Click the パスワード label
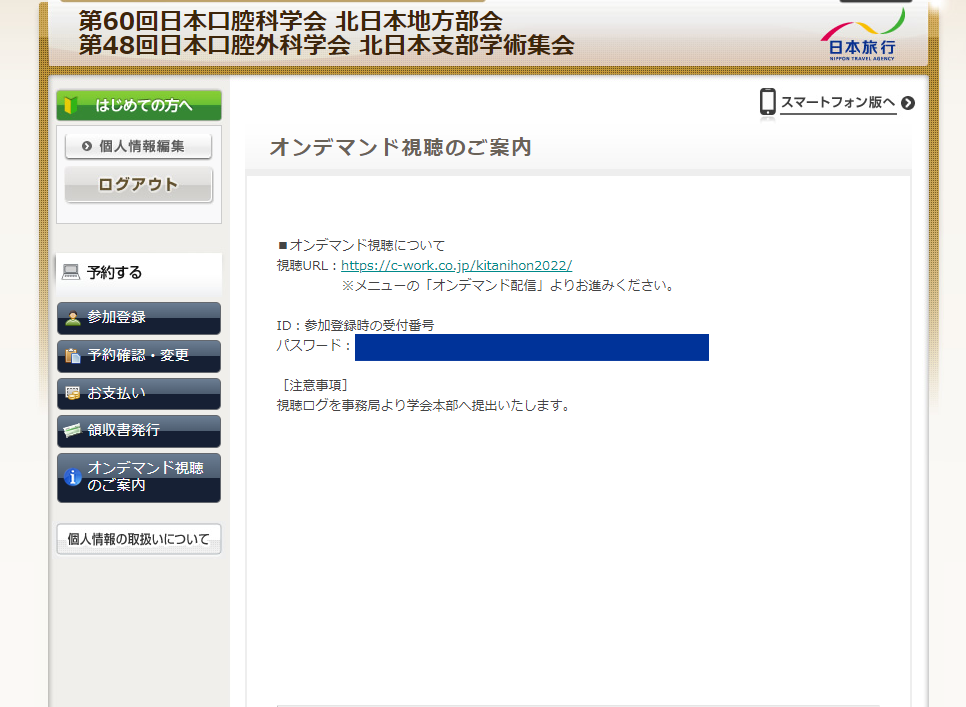Viewport: 966px width, 707px height. pyautogui.click(x=313, y=345)
